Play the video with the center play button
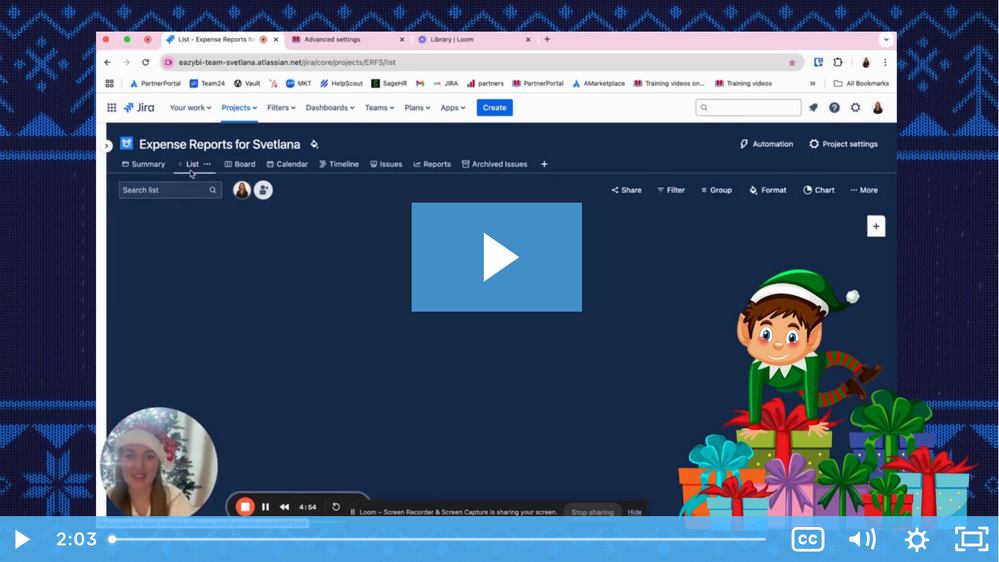 (x=496, y=257)
